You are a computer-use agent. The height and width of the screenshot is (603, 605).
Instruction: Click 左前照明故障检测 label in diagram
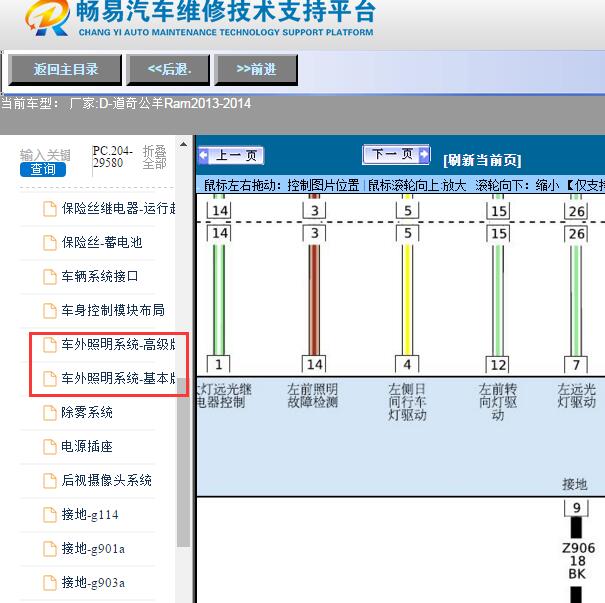313,395
